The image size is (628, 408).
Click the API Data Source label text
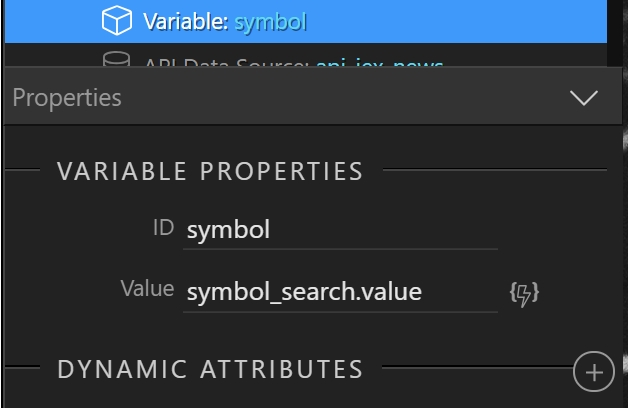pos(226,63)
